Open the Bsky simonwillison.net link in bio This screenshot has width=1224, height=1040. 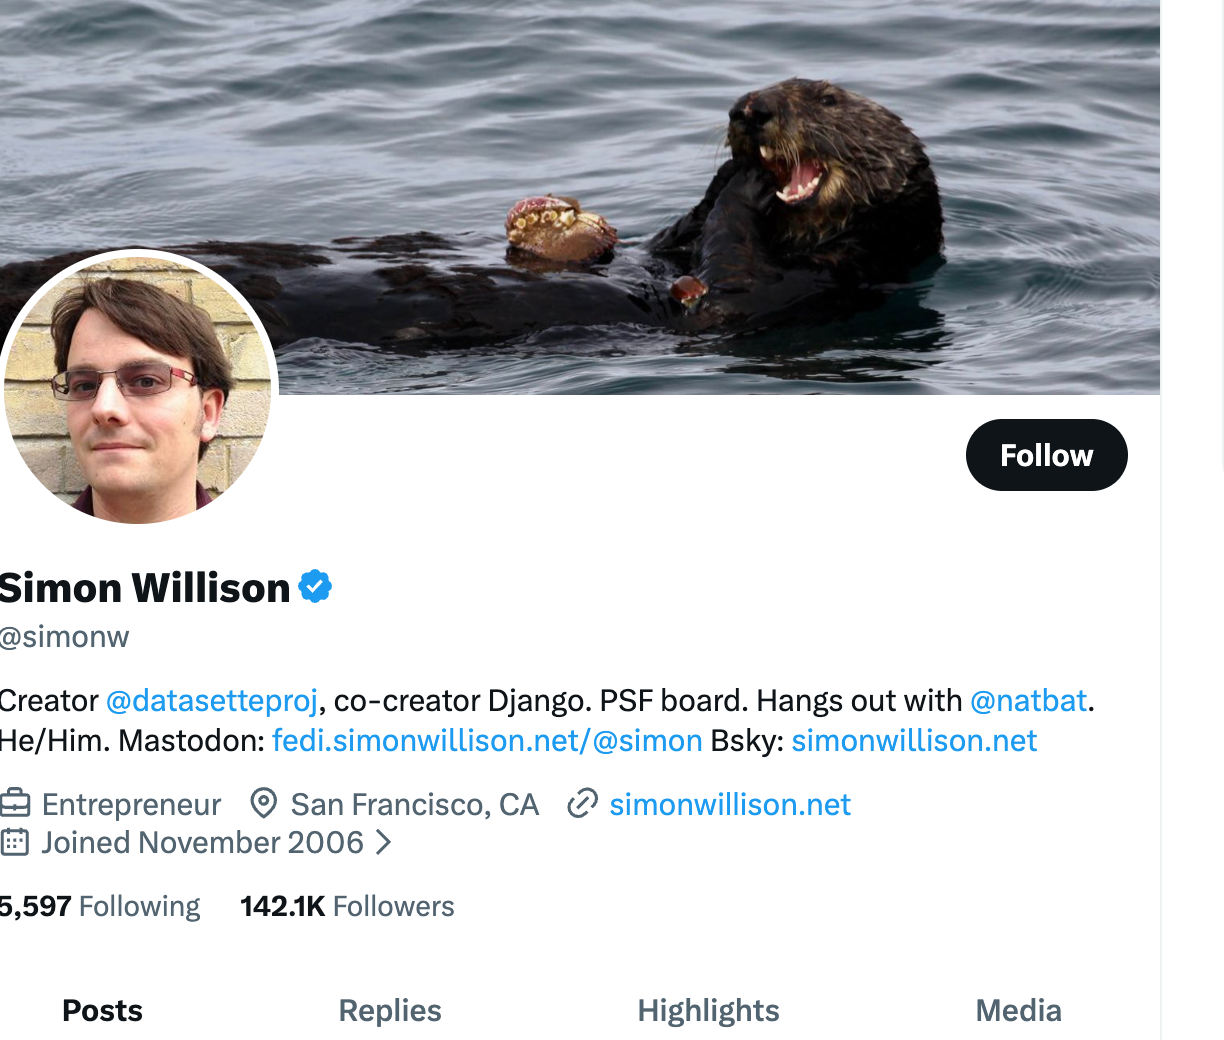tap(914, 741)
